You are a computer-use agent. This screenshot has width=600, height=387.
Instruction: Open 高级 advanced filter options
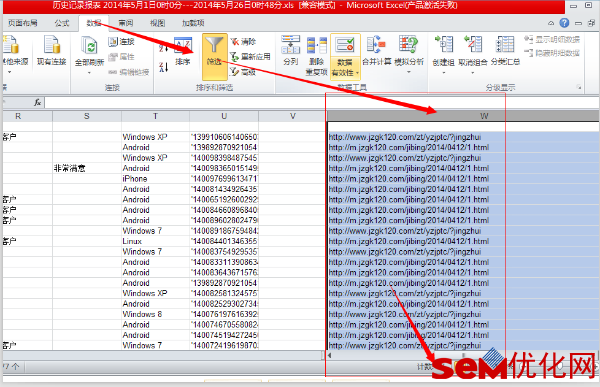tap(243, 72)
